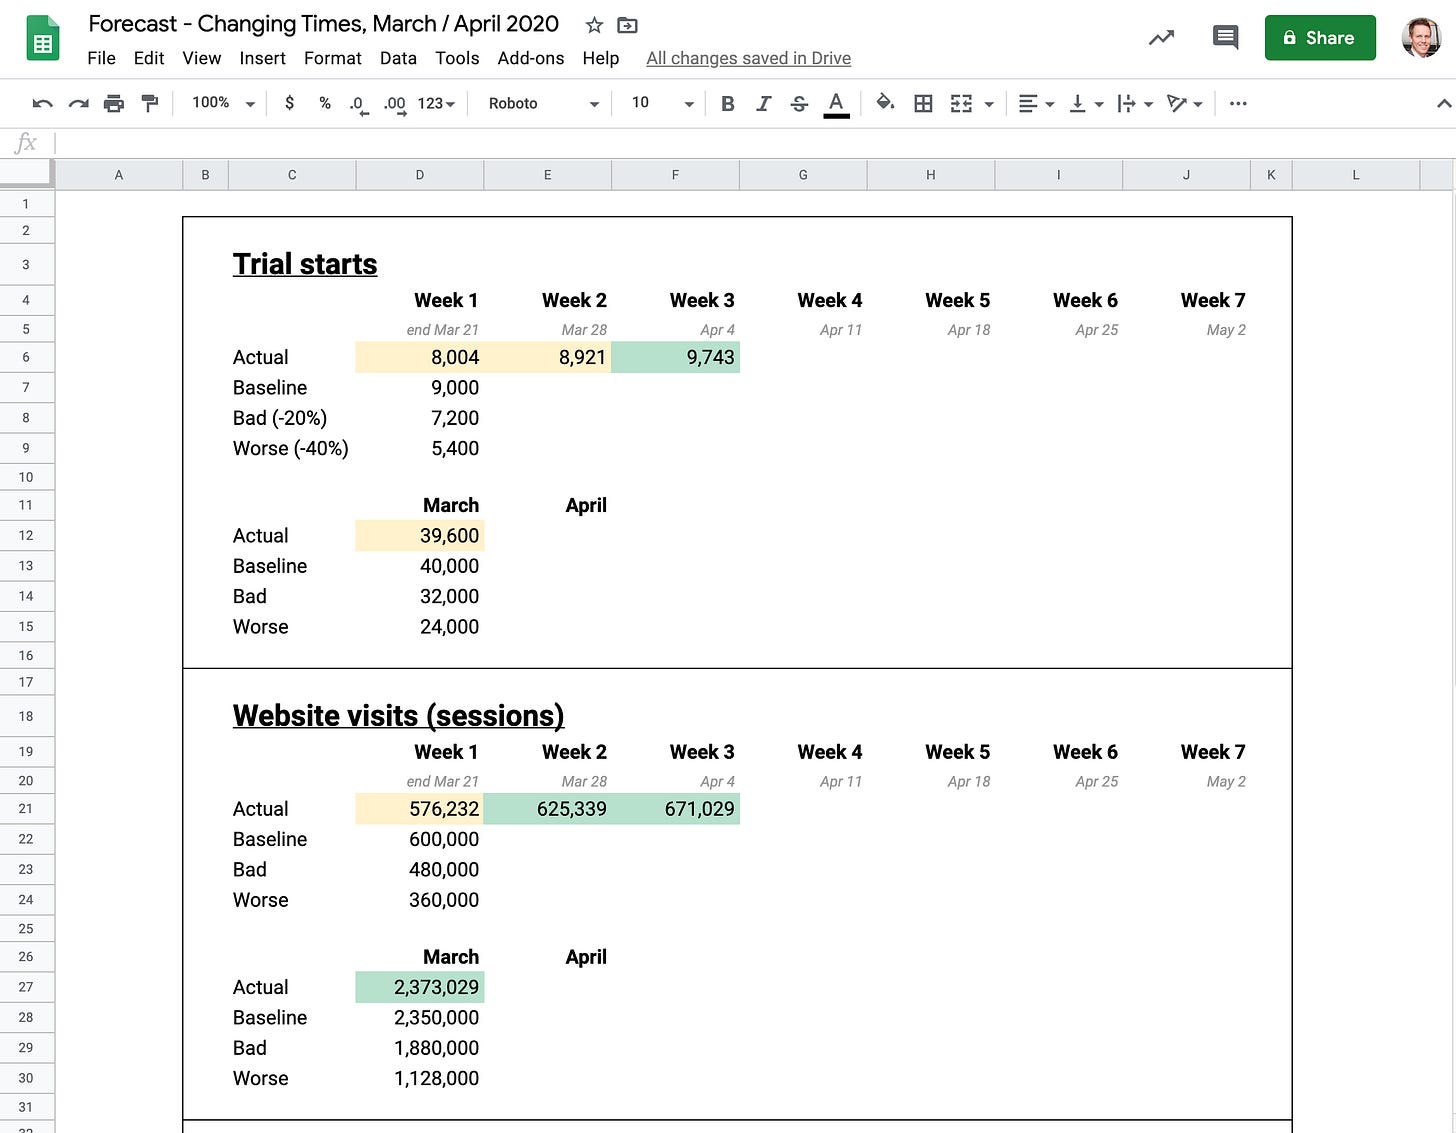Select the Paint format roller tool
This screenshot has height=1133, width=1456.
point(150,103)
